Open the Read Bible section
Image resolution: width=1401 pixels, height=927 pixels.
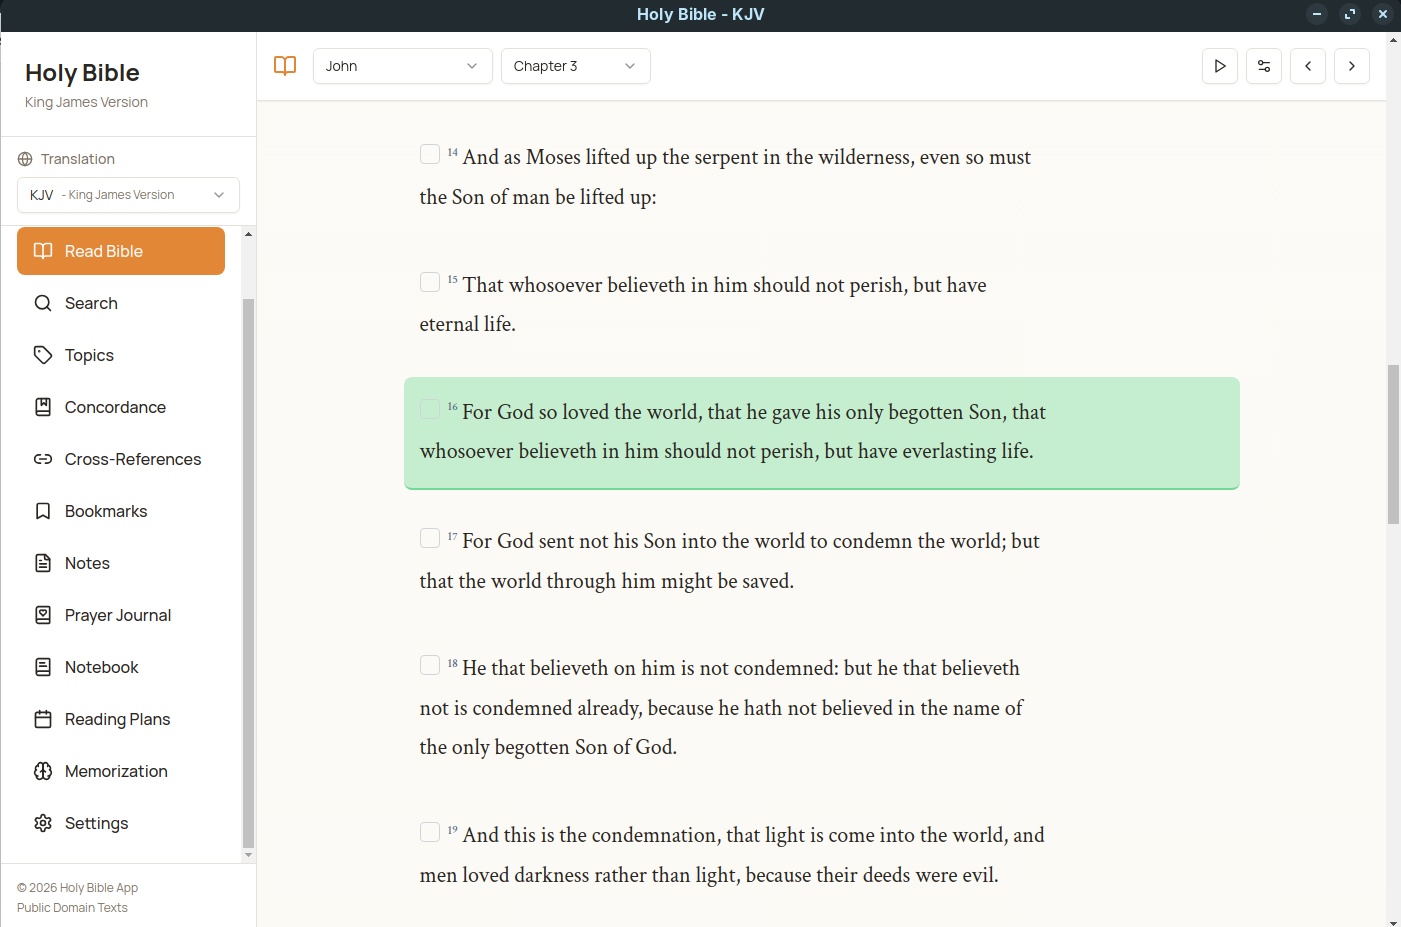coord(121,251)
